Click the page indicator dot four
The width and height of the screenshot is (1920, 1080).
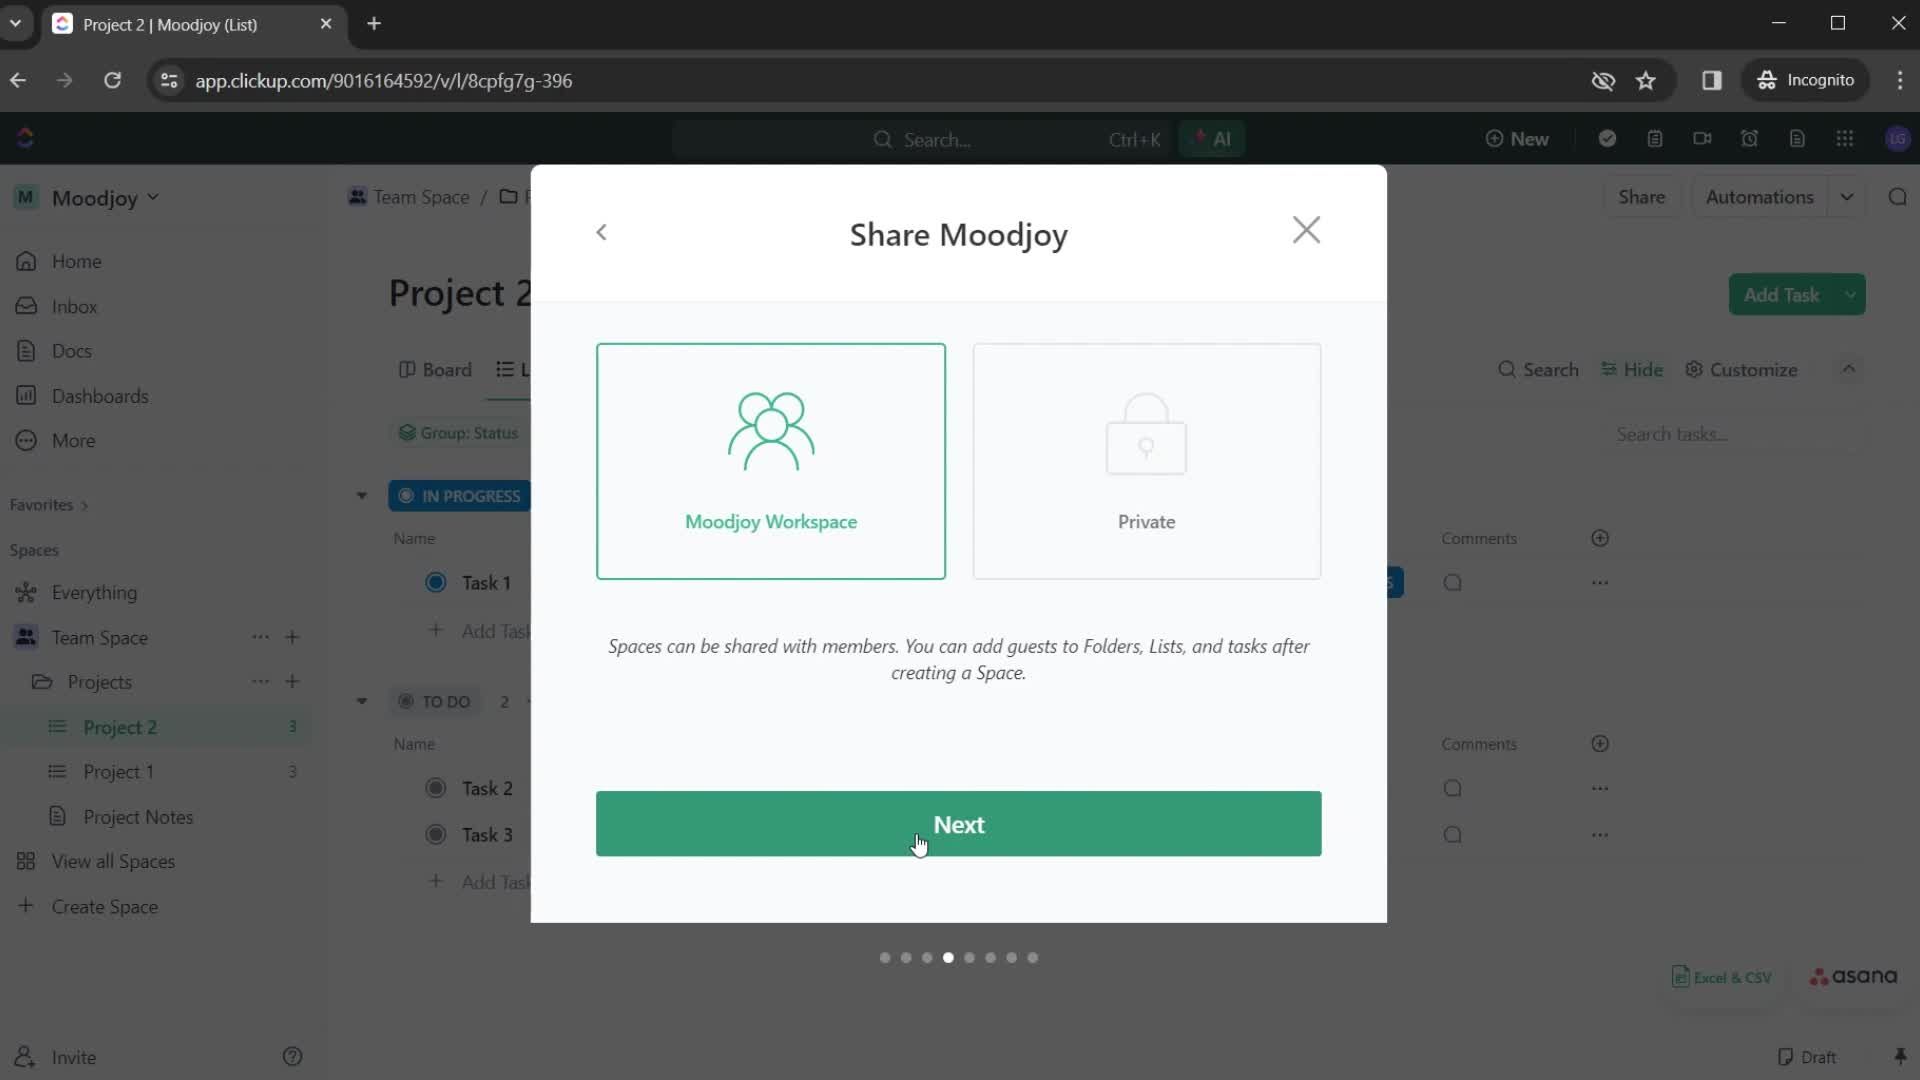(948, 957)
